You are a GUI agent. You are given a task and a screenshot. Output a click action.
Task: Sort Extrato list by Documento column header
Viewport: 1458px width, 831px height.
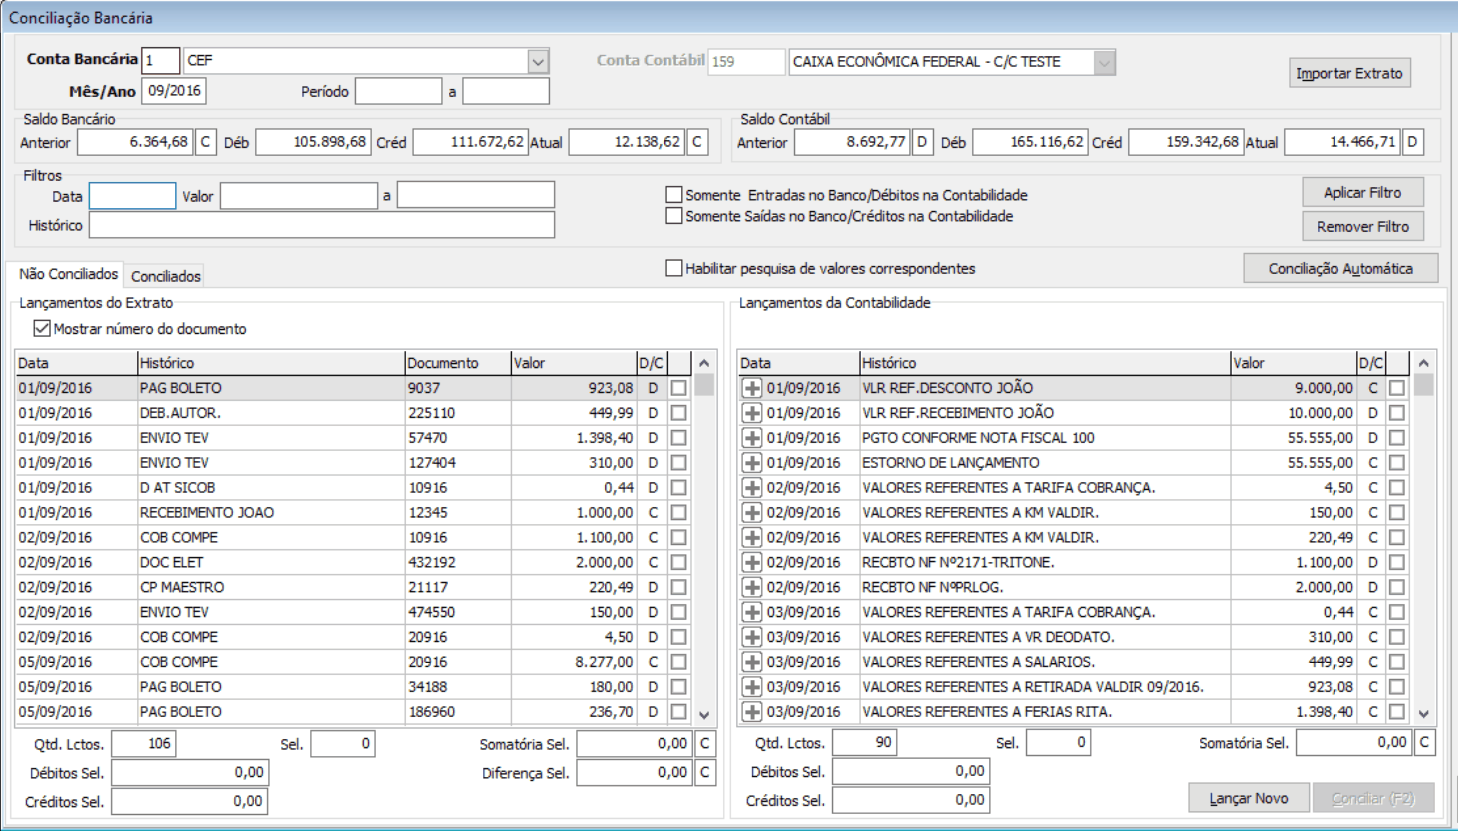click(457, 363)
